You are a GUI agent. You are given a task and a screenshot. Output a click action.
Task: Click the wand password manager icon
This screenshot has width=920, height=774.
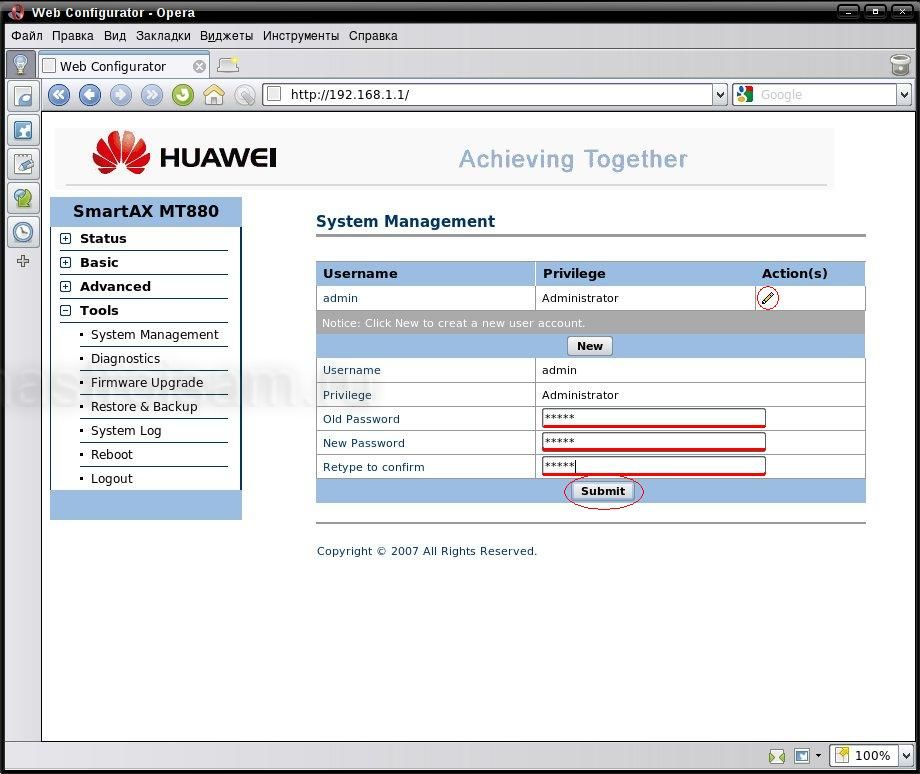pos(245,95)
